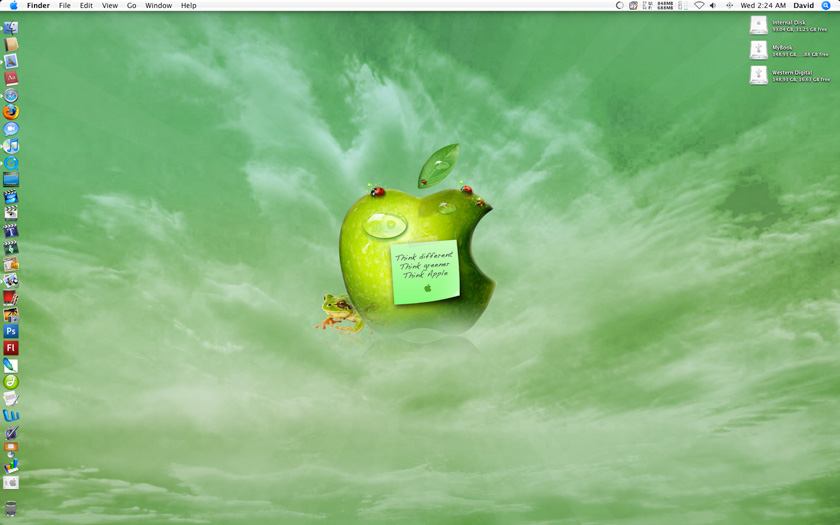Open the gray Apple logo box icon

coord(11,483)
